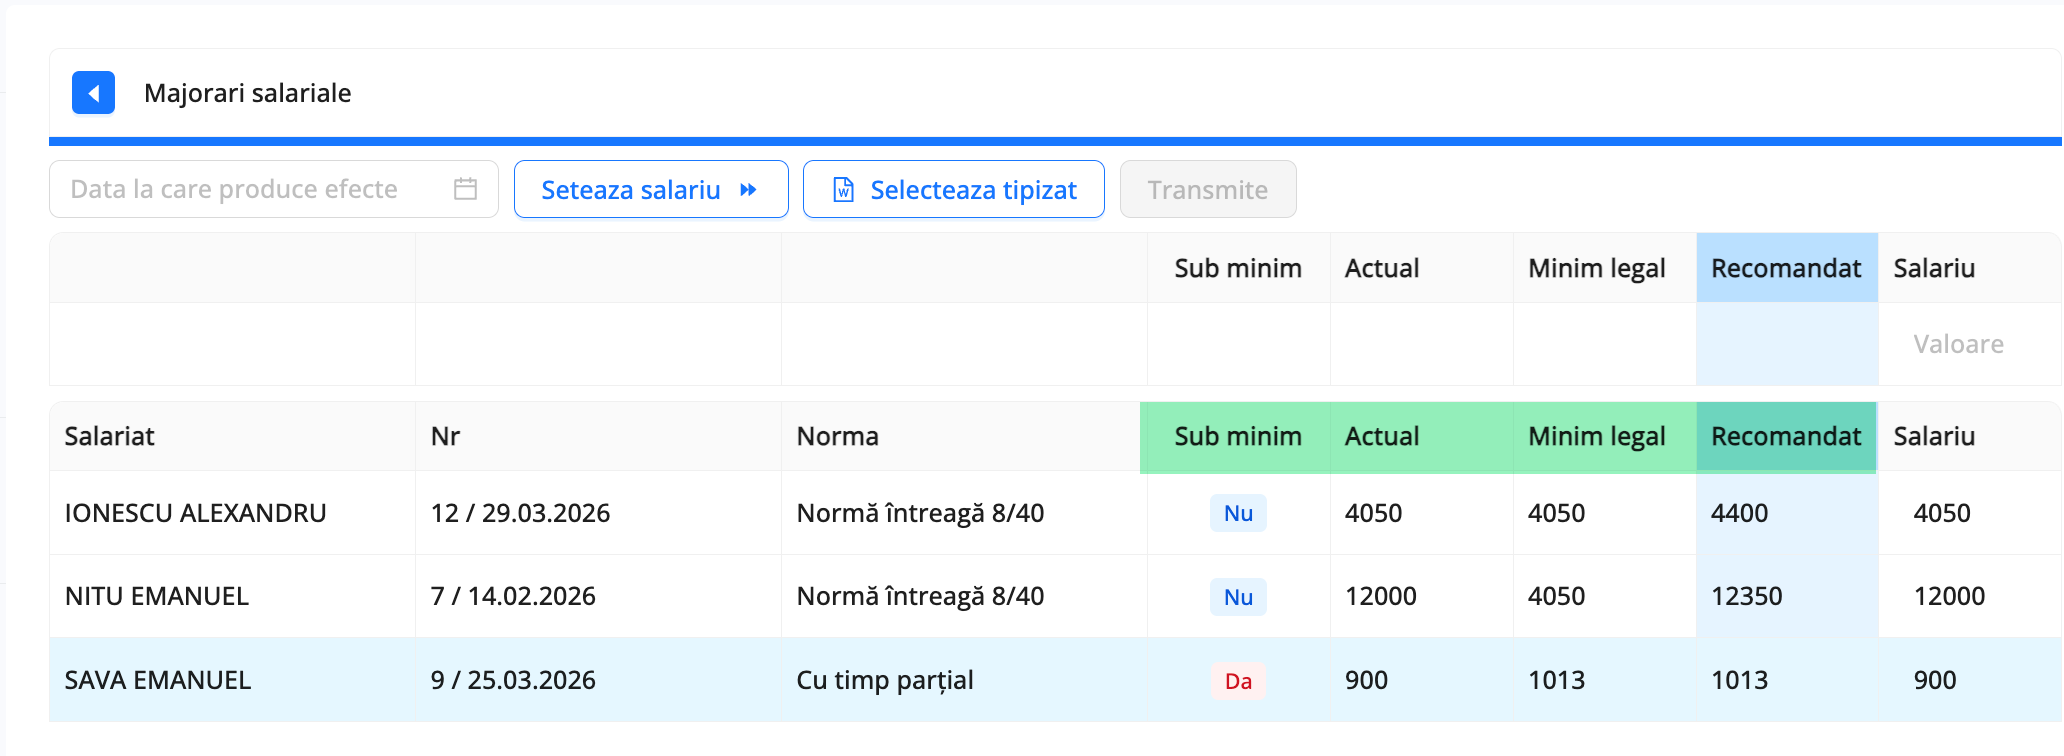
Task: Select the upper Recomandat column header
Action: tap(1786, 268)
